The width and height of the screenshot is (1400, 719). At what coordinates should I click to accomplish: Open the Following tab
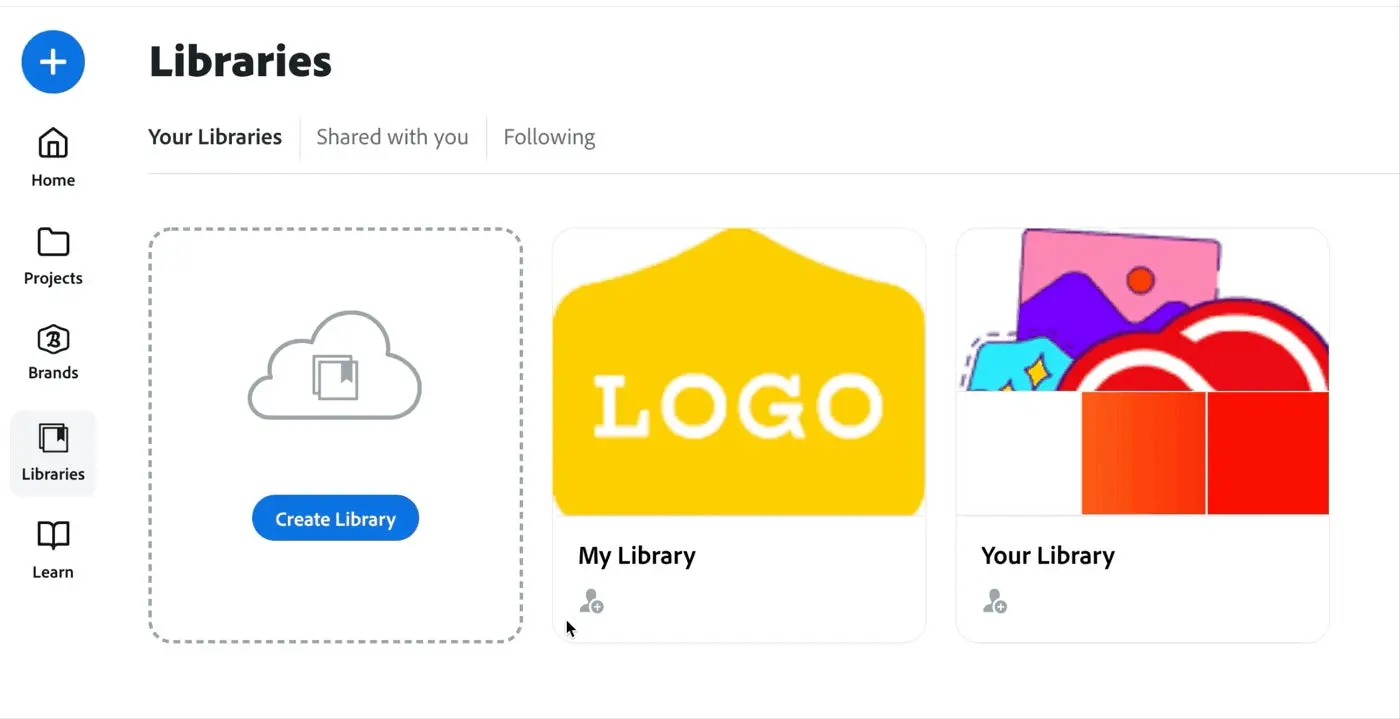pos(548,136)
